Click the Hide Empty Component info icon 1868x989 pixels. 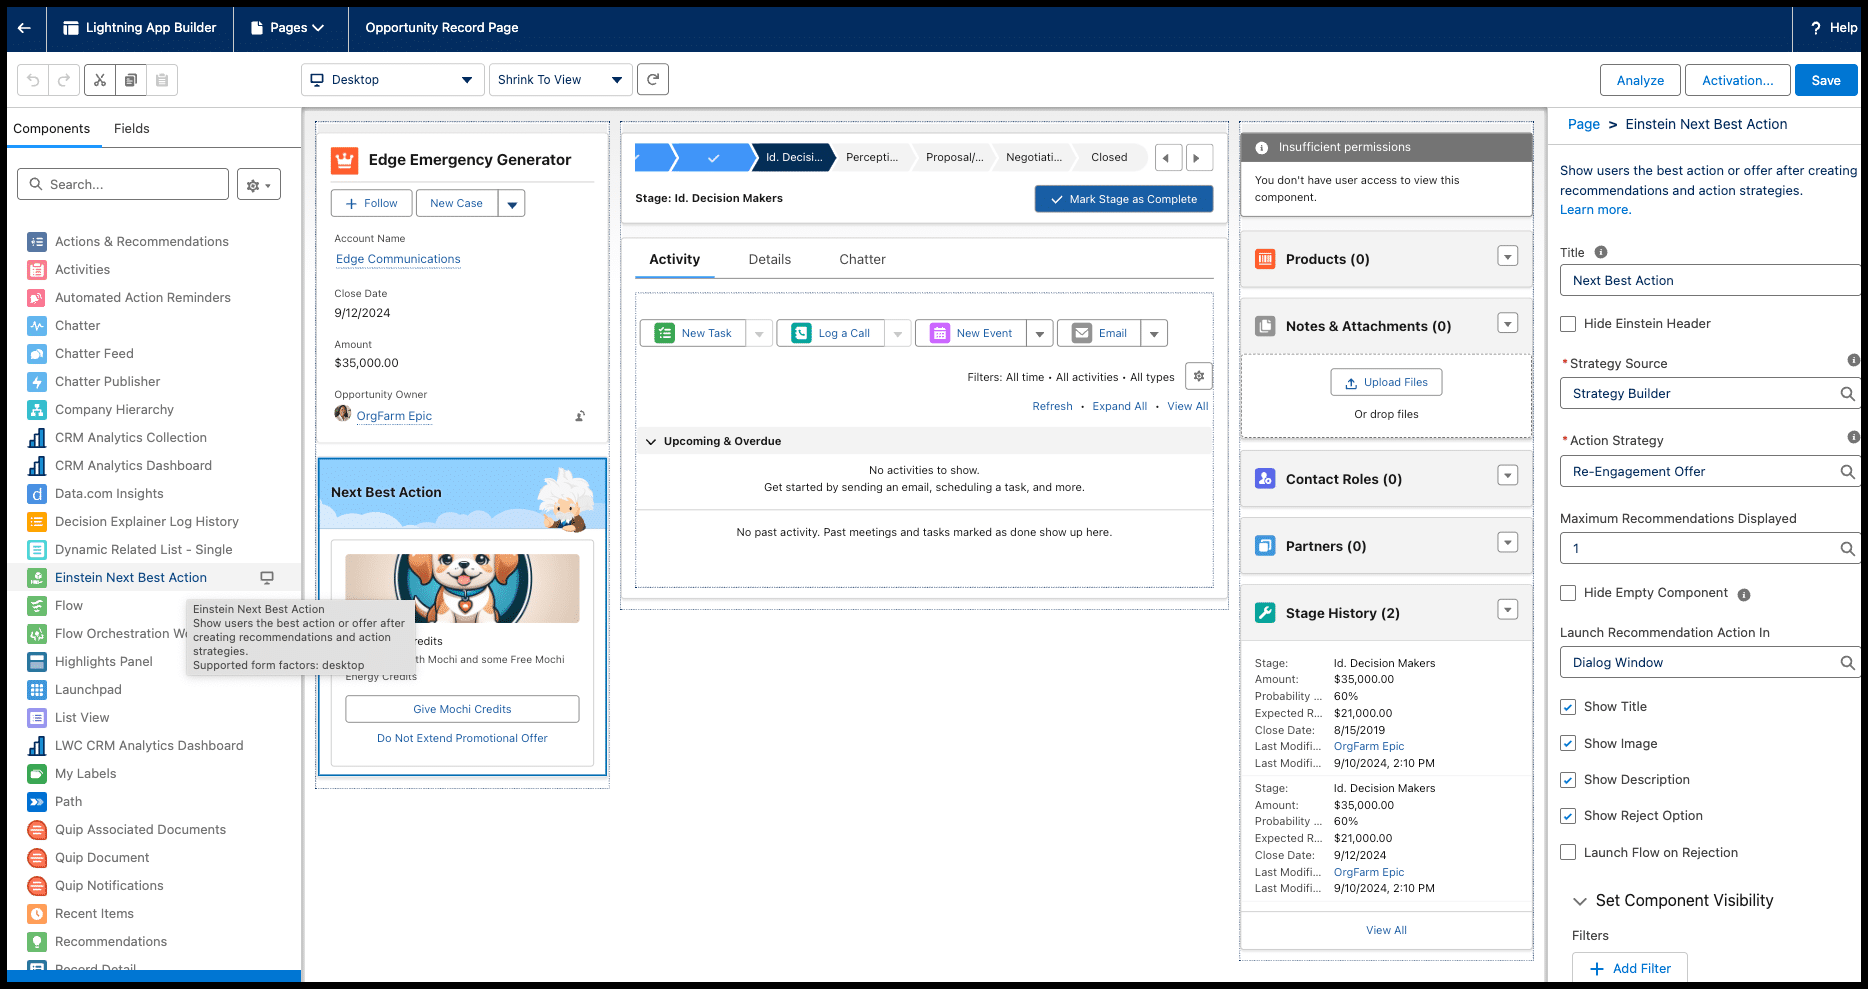point(1744,594)
